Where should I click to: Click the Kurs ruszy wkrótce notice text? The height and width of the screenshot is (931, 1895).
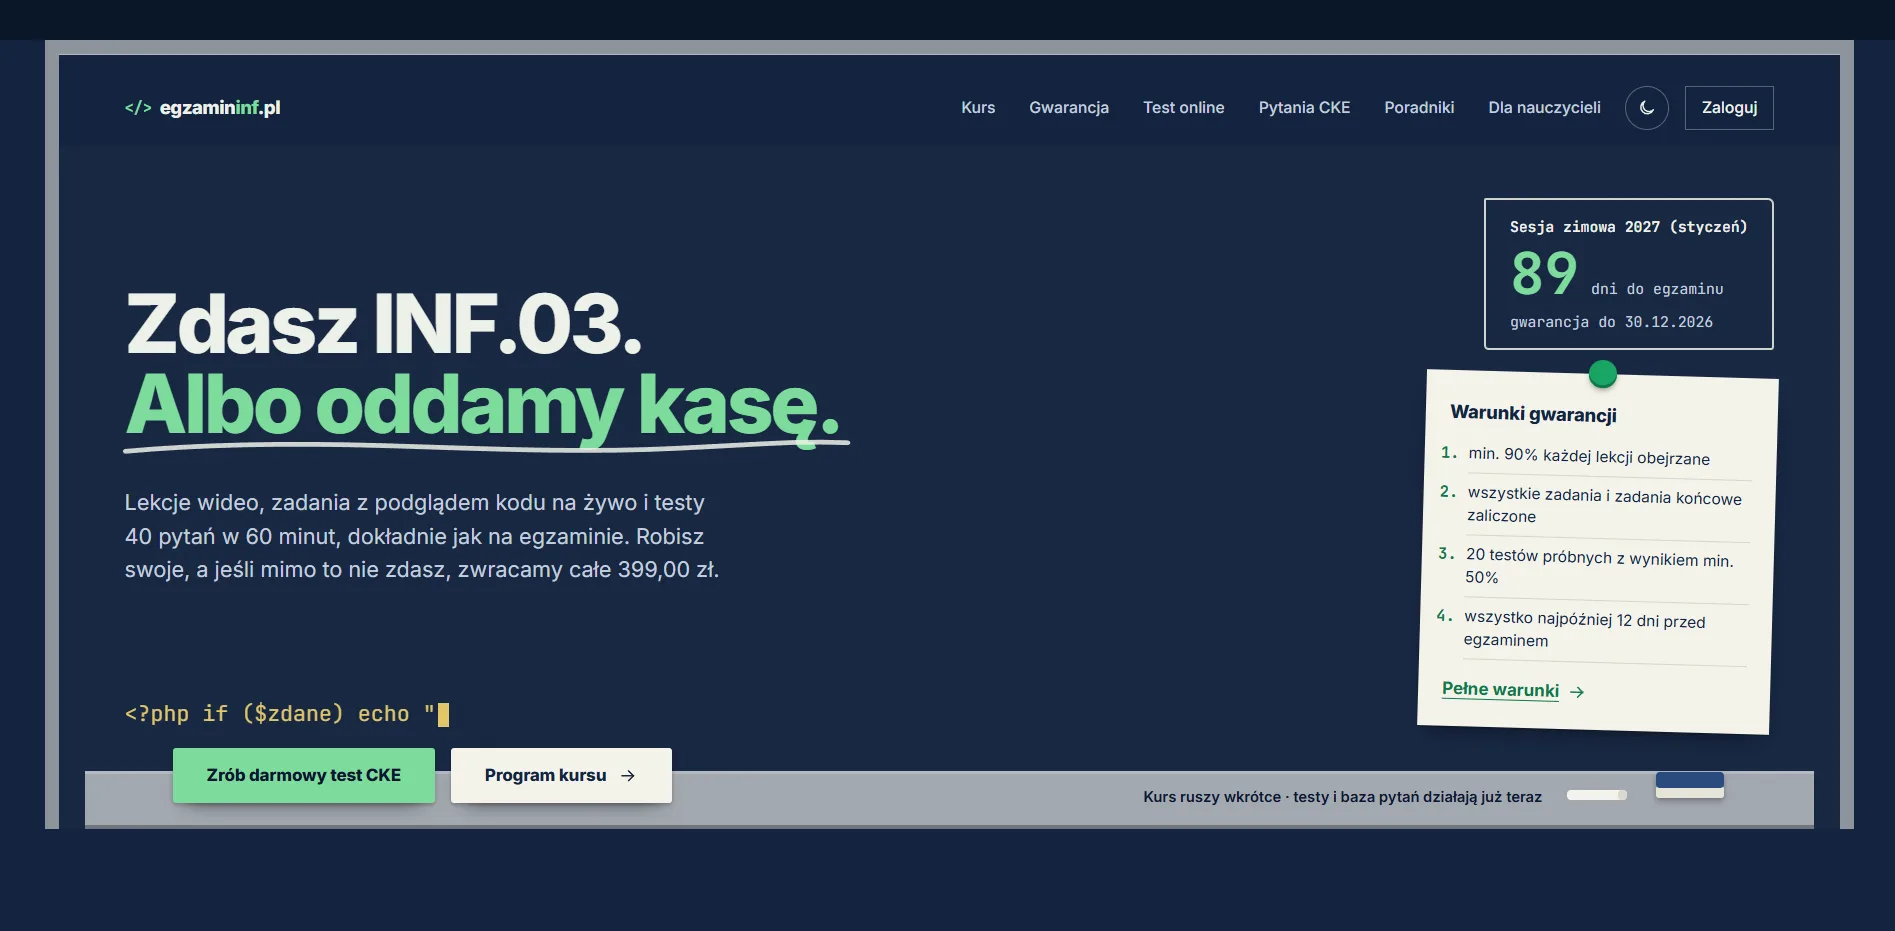[x=1342, y=797]
